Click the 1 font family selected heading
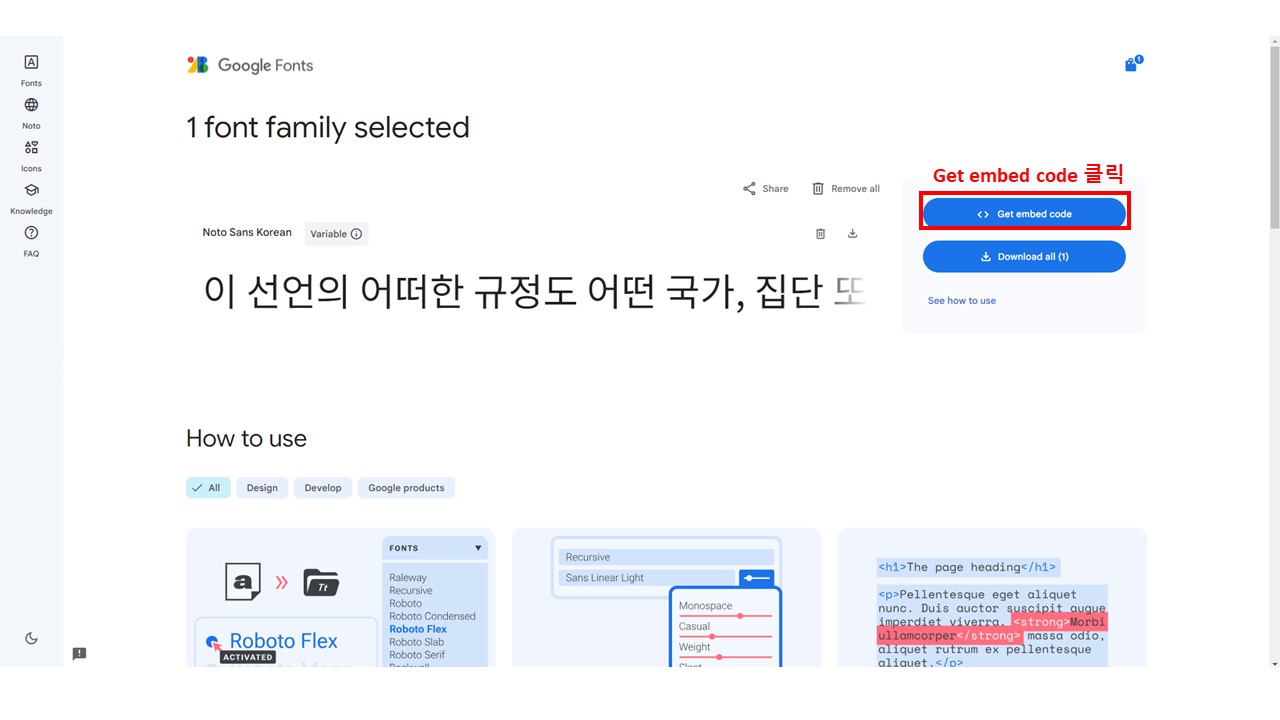The image size is (1280, 720). (328, 128)
